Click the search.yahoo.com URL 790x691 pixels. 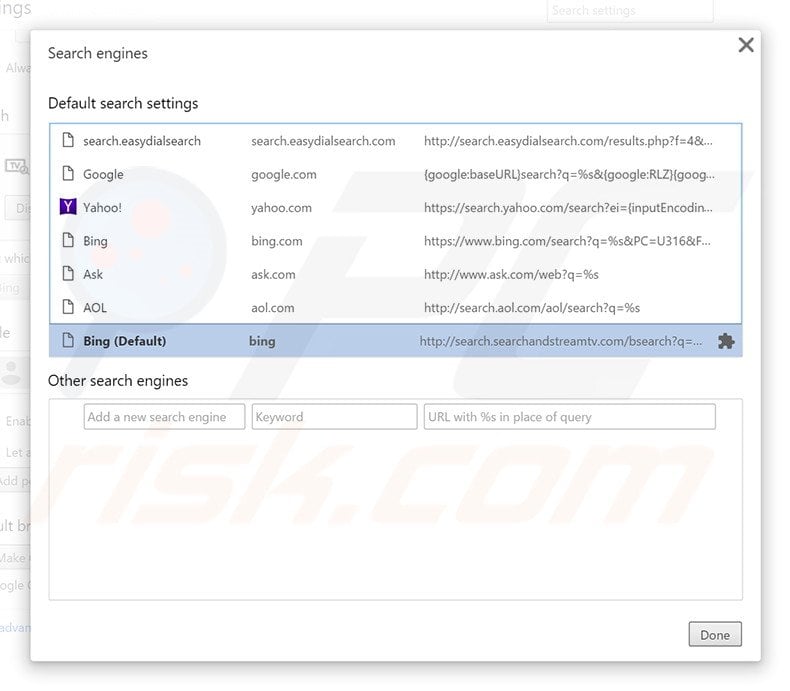click(x=568, y=208)
